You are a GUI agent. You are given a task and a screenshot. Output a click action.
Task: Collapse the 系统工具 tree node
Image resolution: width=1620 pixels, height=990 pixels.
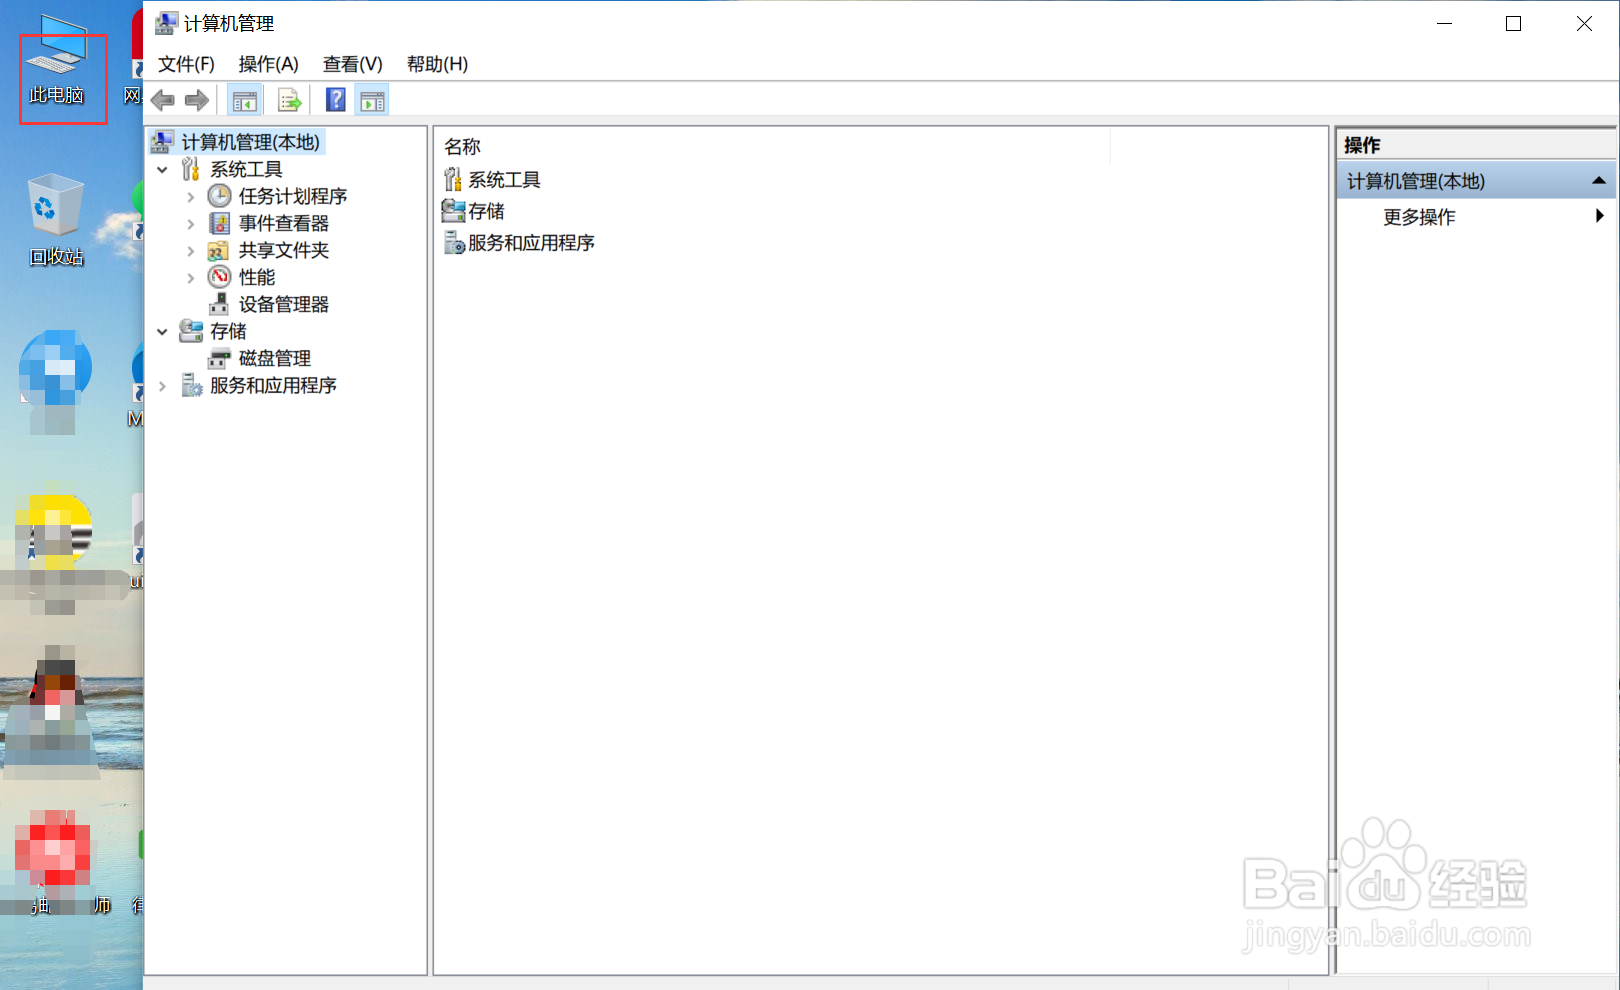162,170
